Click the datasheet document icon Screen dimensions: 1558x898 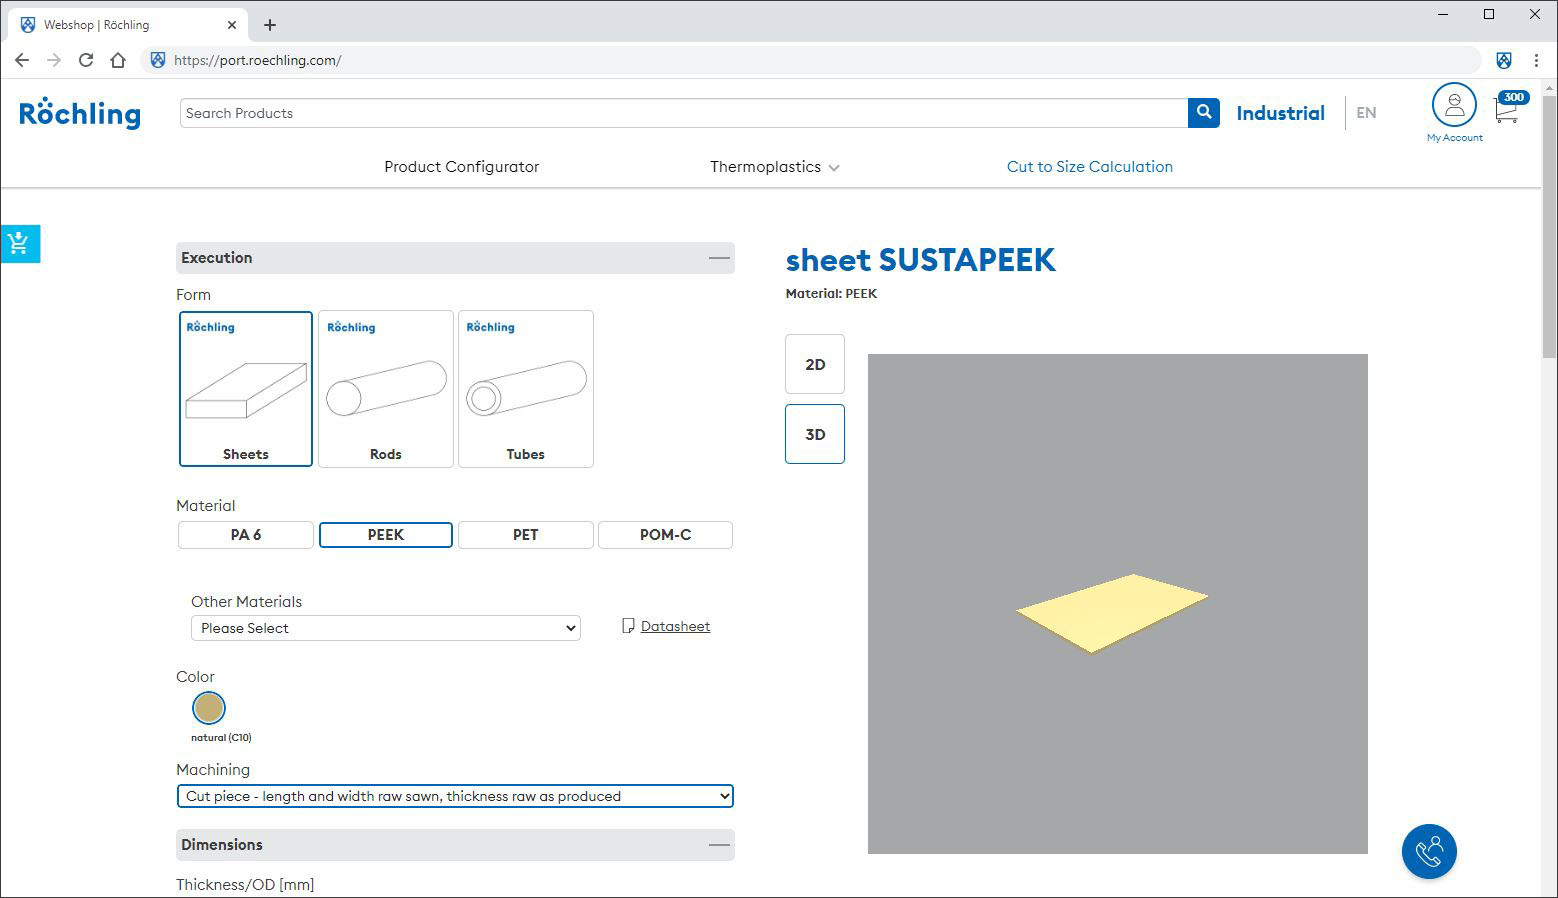[628, 626]
